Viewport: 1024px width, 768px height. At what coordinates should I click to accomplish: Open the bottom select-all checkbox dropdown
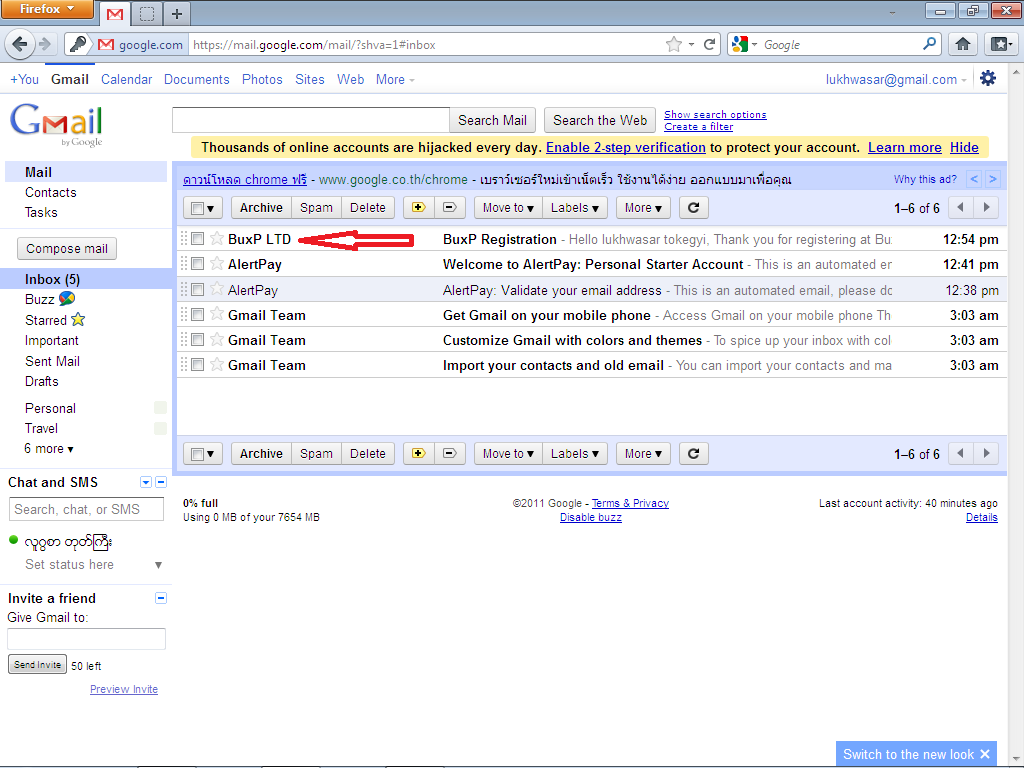click(203, 453)
